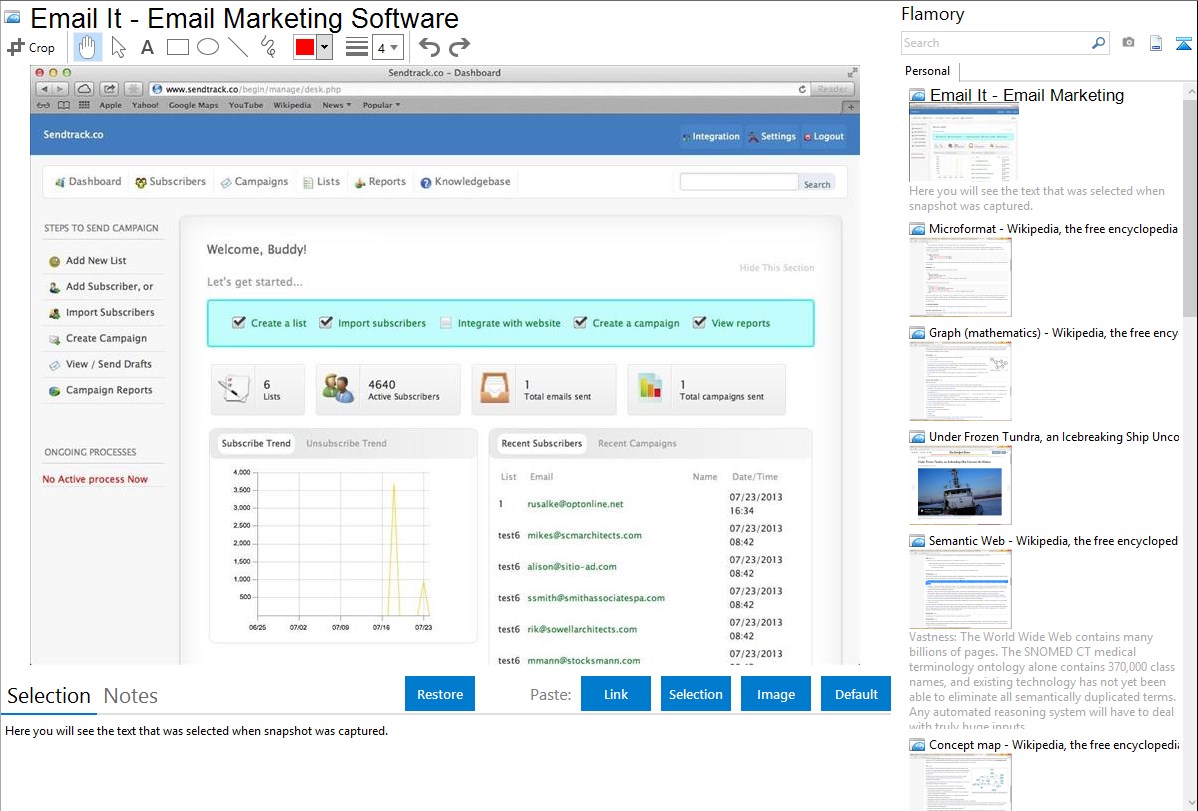Click the Paste Selection button

696,694
